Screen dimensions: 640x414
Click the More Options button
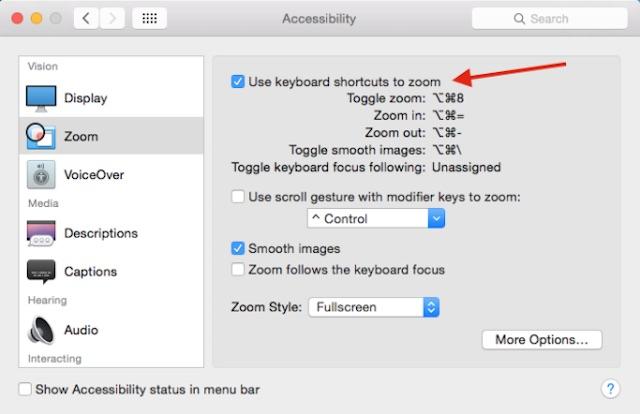(x=542, y=340)
